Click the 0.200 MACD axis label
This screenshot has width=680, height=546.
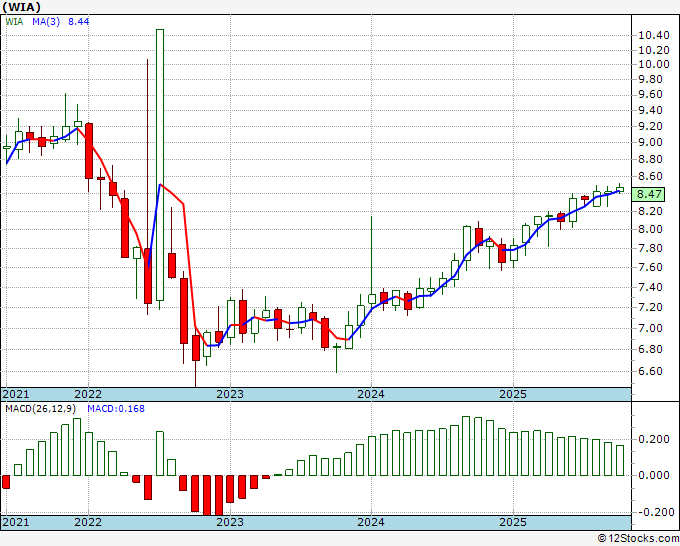(x=654, y=439)
